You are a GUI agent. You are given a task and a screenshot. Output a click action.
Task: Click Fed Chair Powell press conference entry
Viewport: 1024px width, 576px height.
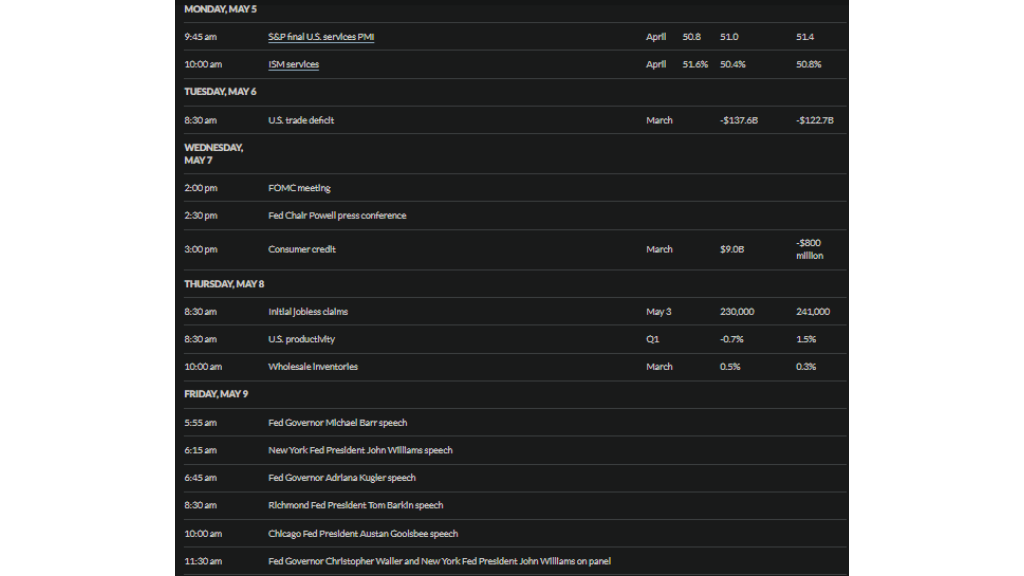coord(337,216)
